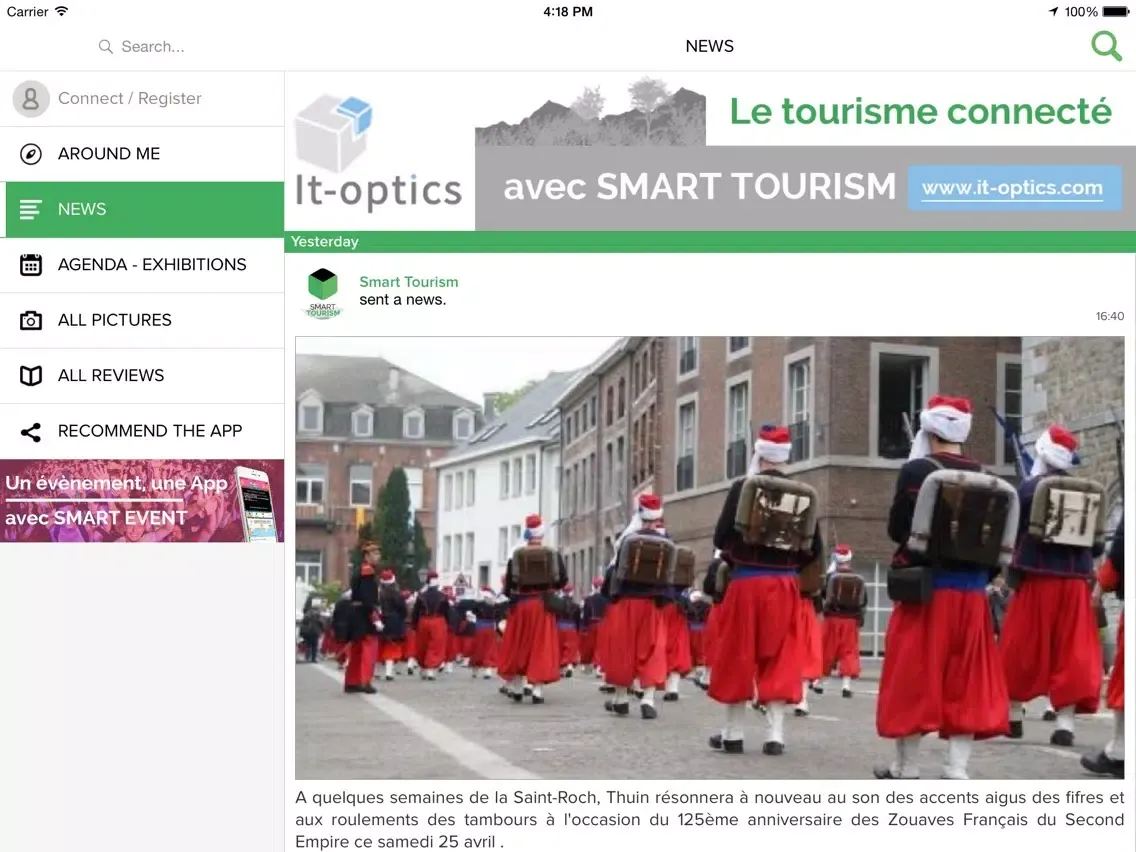Open AGENDA - EXHIBITIONS

[142, 264]
